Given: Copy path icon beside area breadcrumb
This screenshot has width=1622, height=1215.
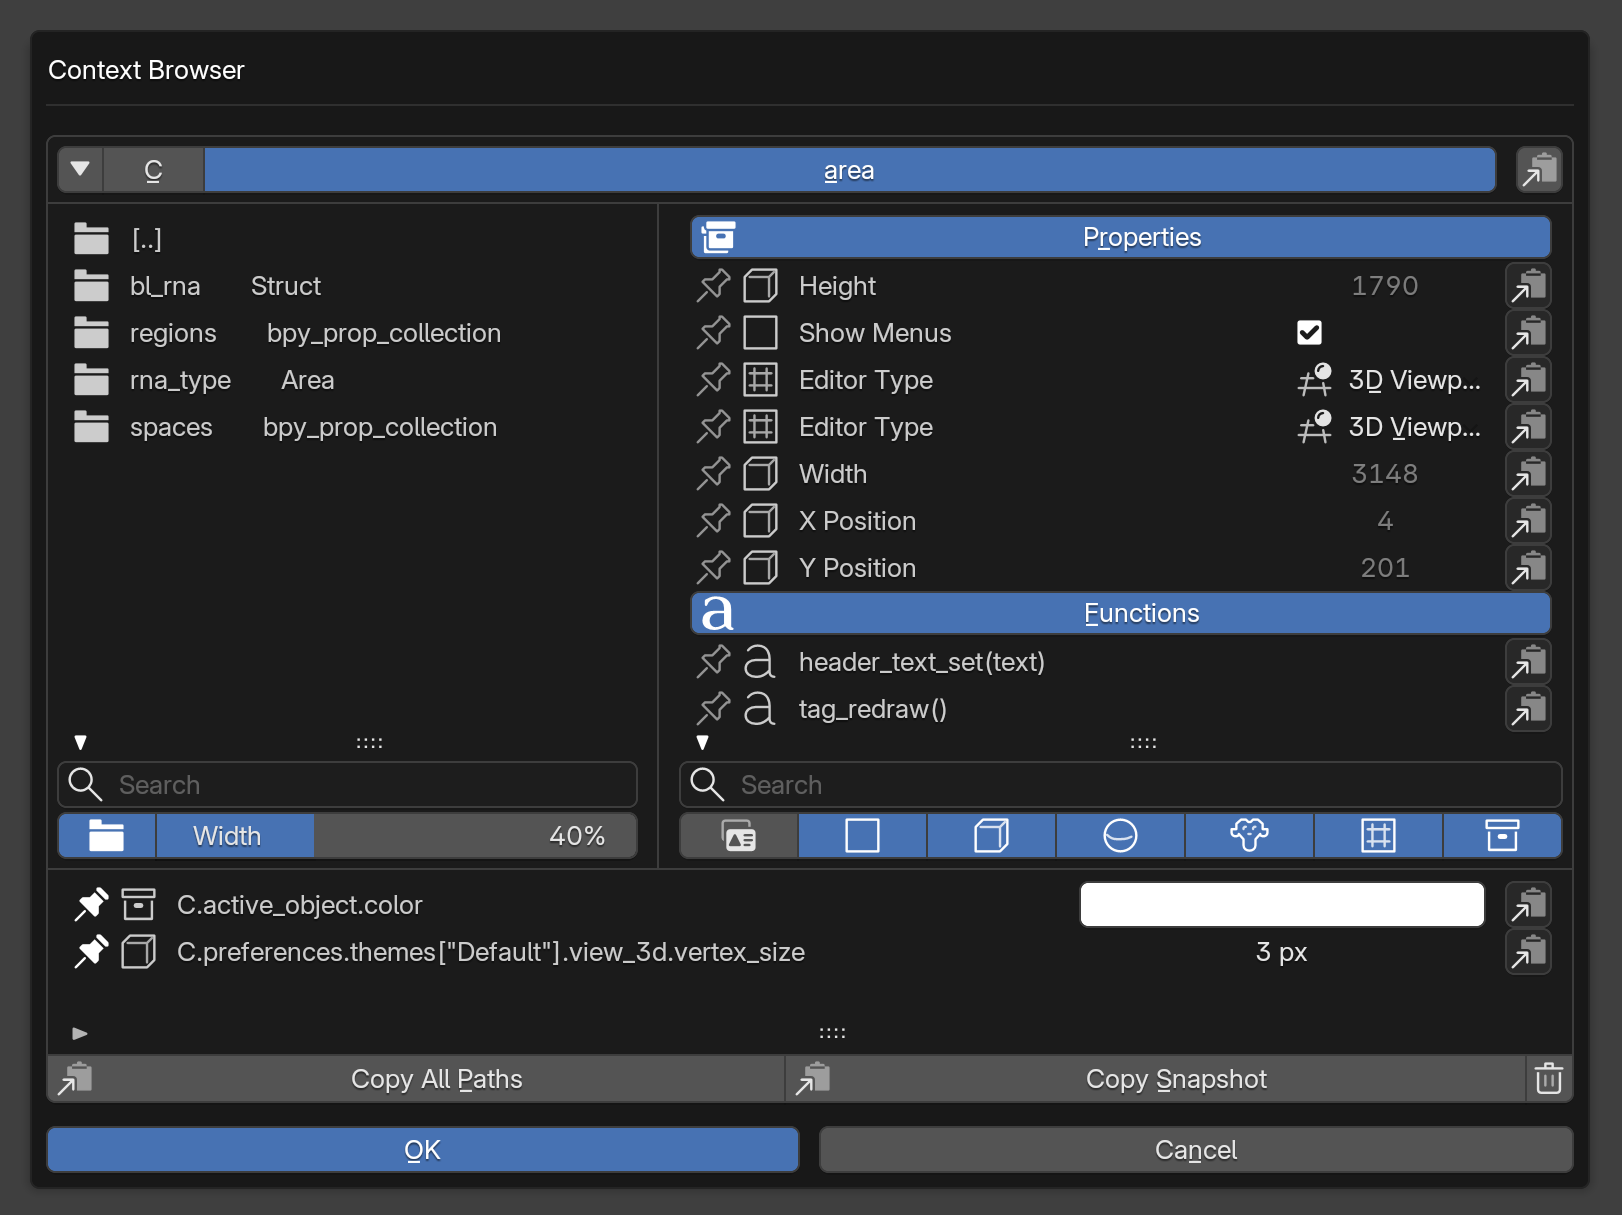Looking at the screenshot, I should pos(1539,170).
